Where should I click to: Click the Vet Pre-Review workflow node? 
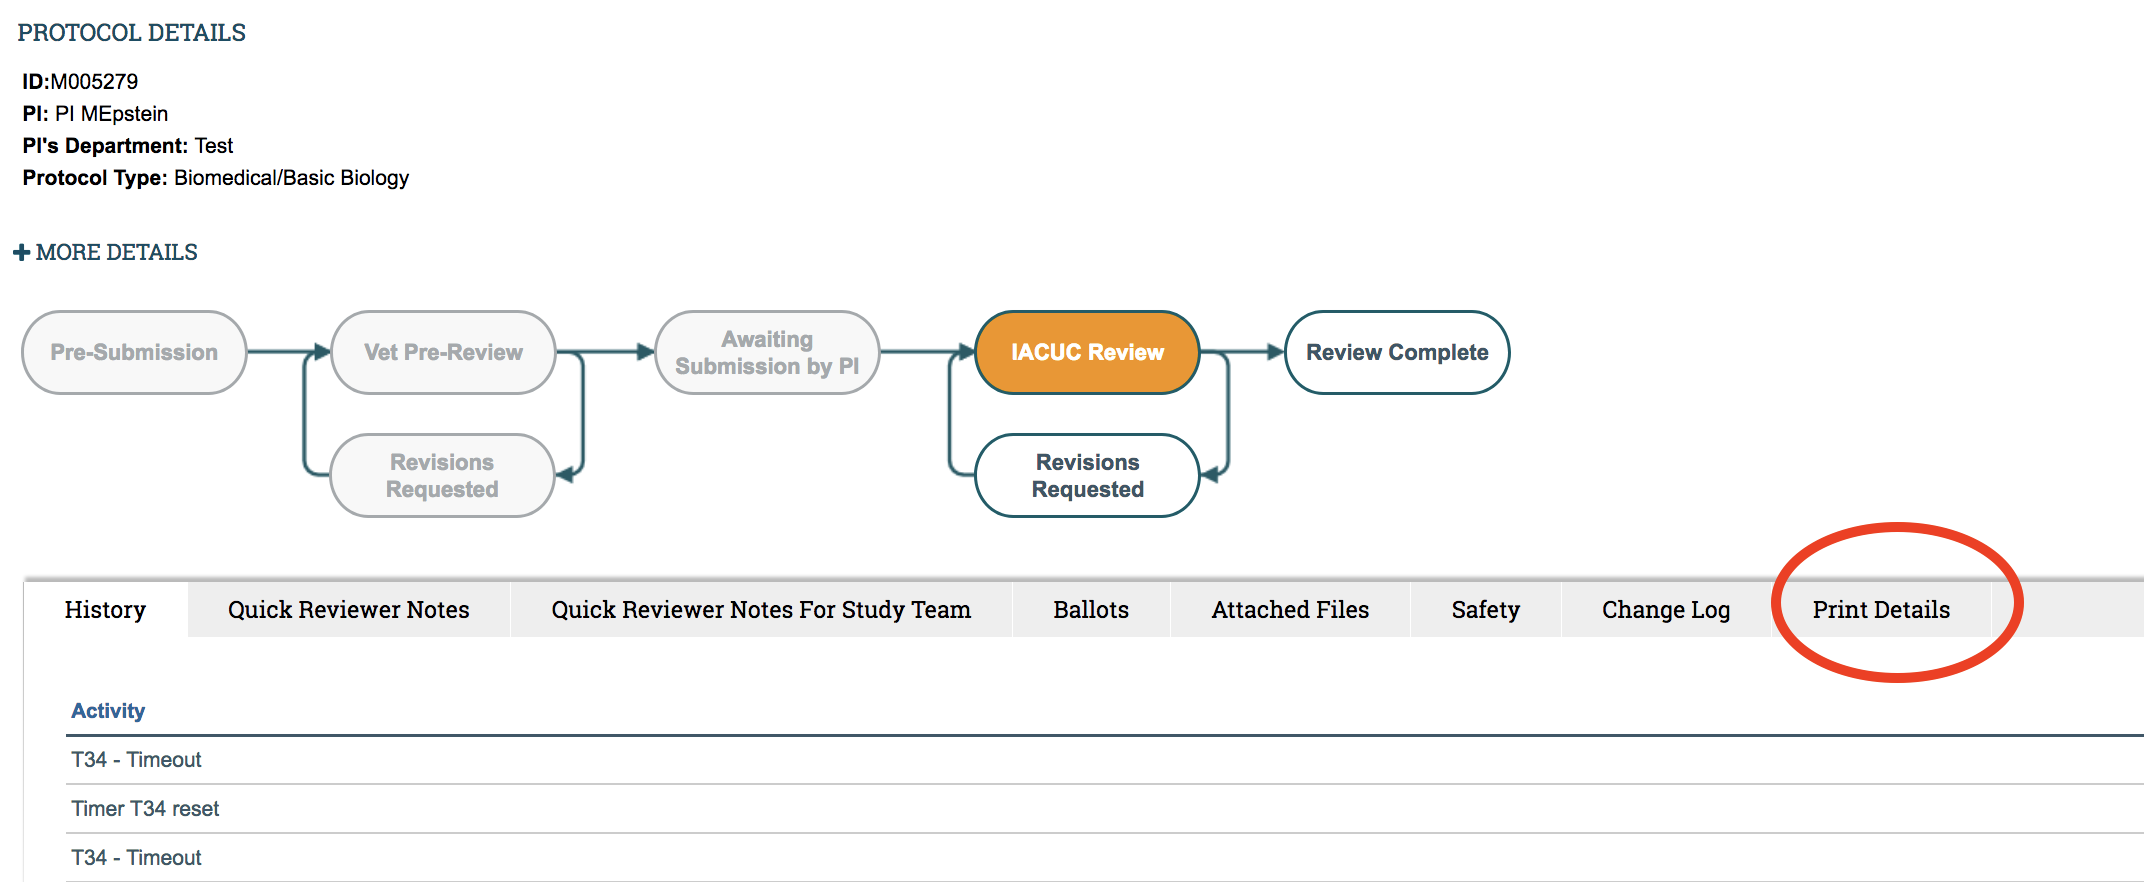[x=443, y=352]
